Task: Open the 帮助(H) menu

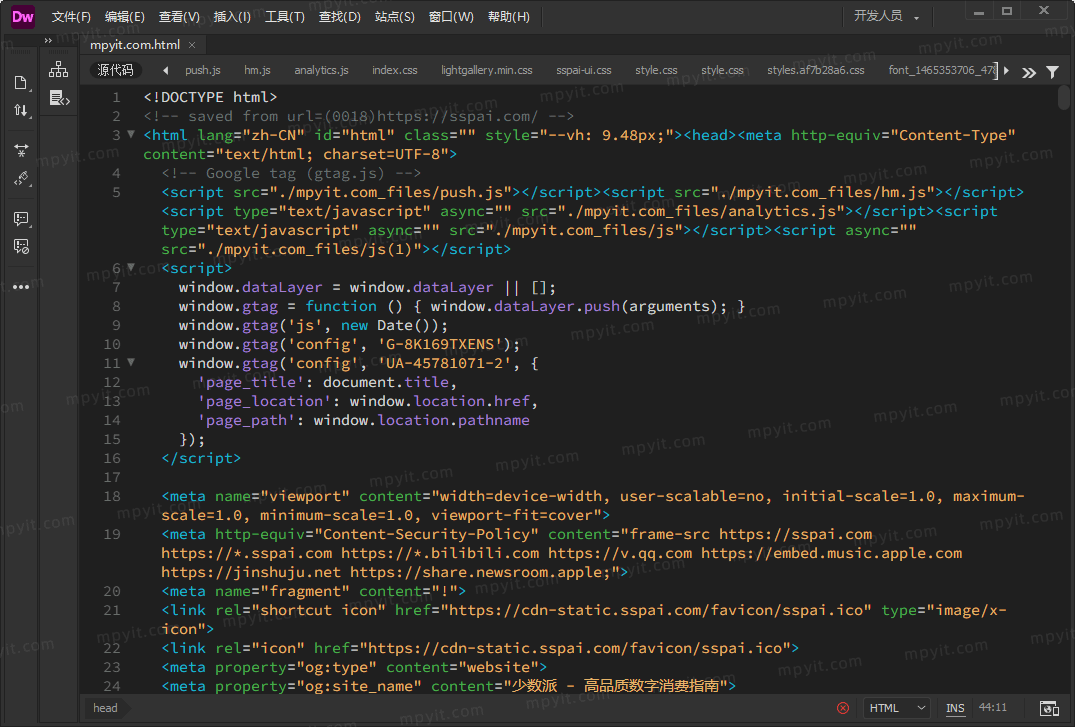Action: tap(508, 16)
